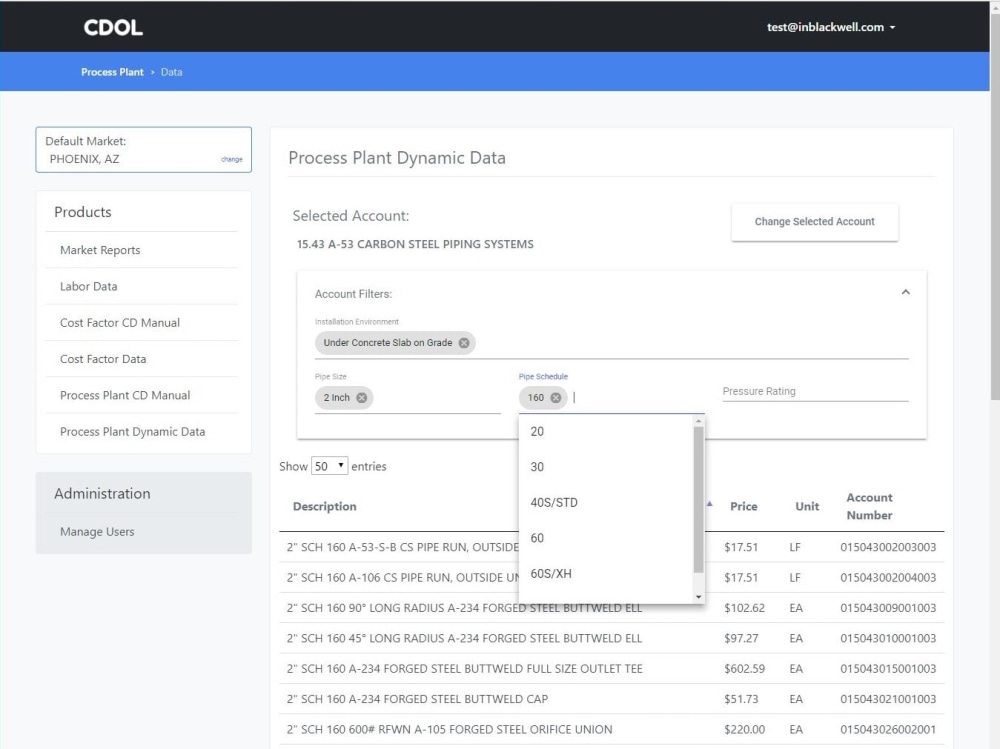Choose '30' from the pipe schedule options

point(537,467)
